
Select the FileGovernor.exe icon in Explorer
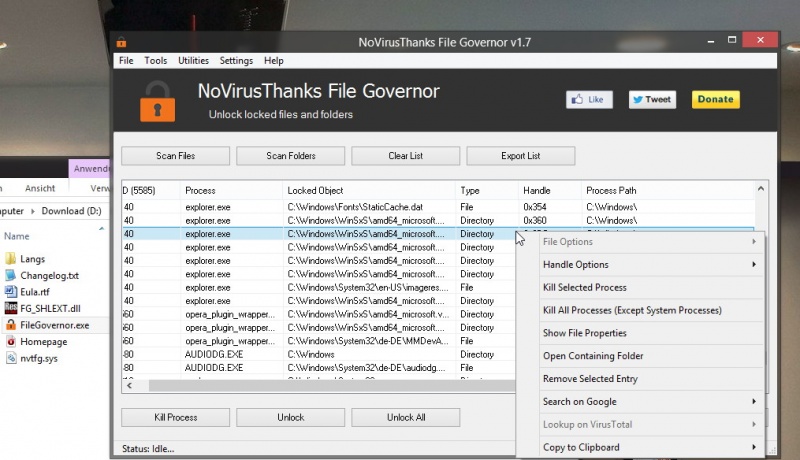tap(10, 325)
